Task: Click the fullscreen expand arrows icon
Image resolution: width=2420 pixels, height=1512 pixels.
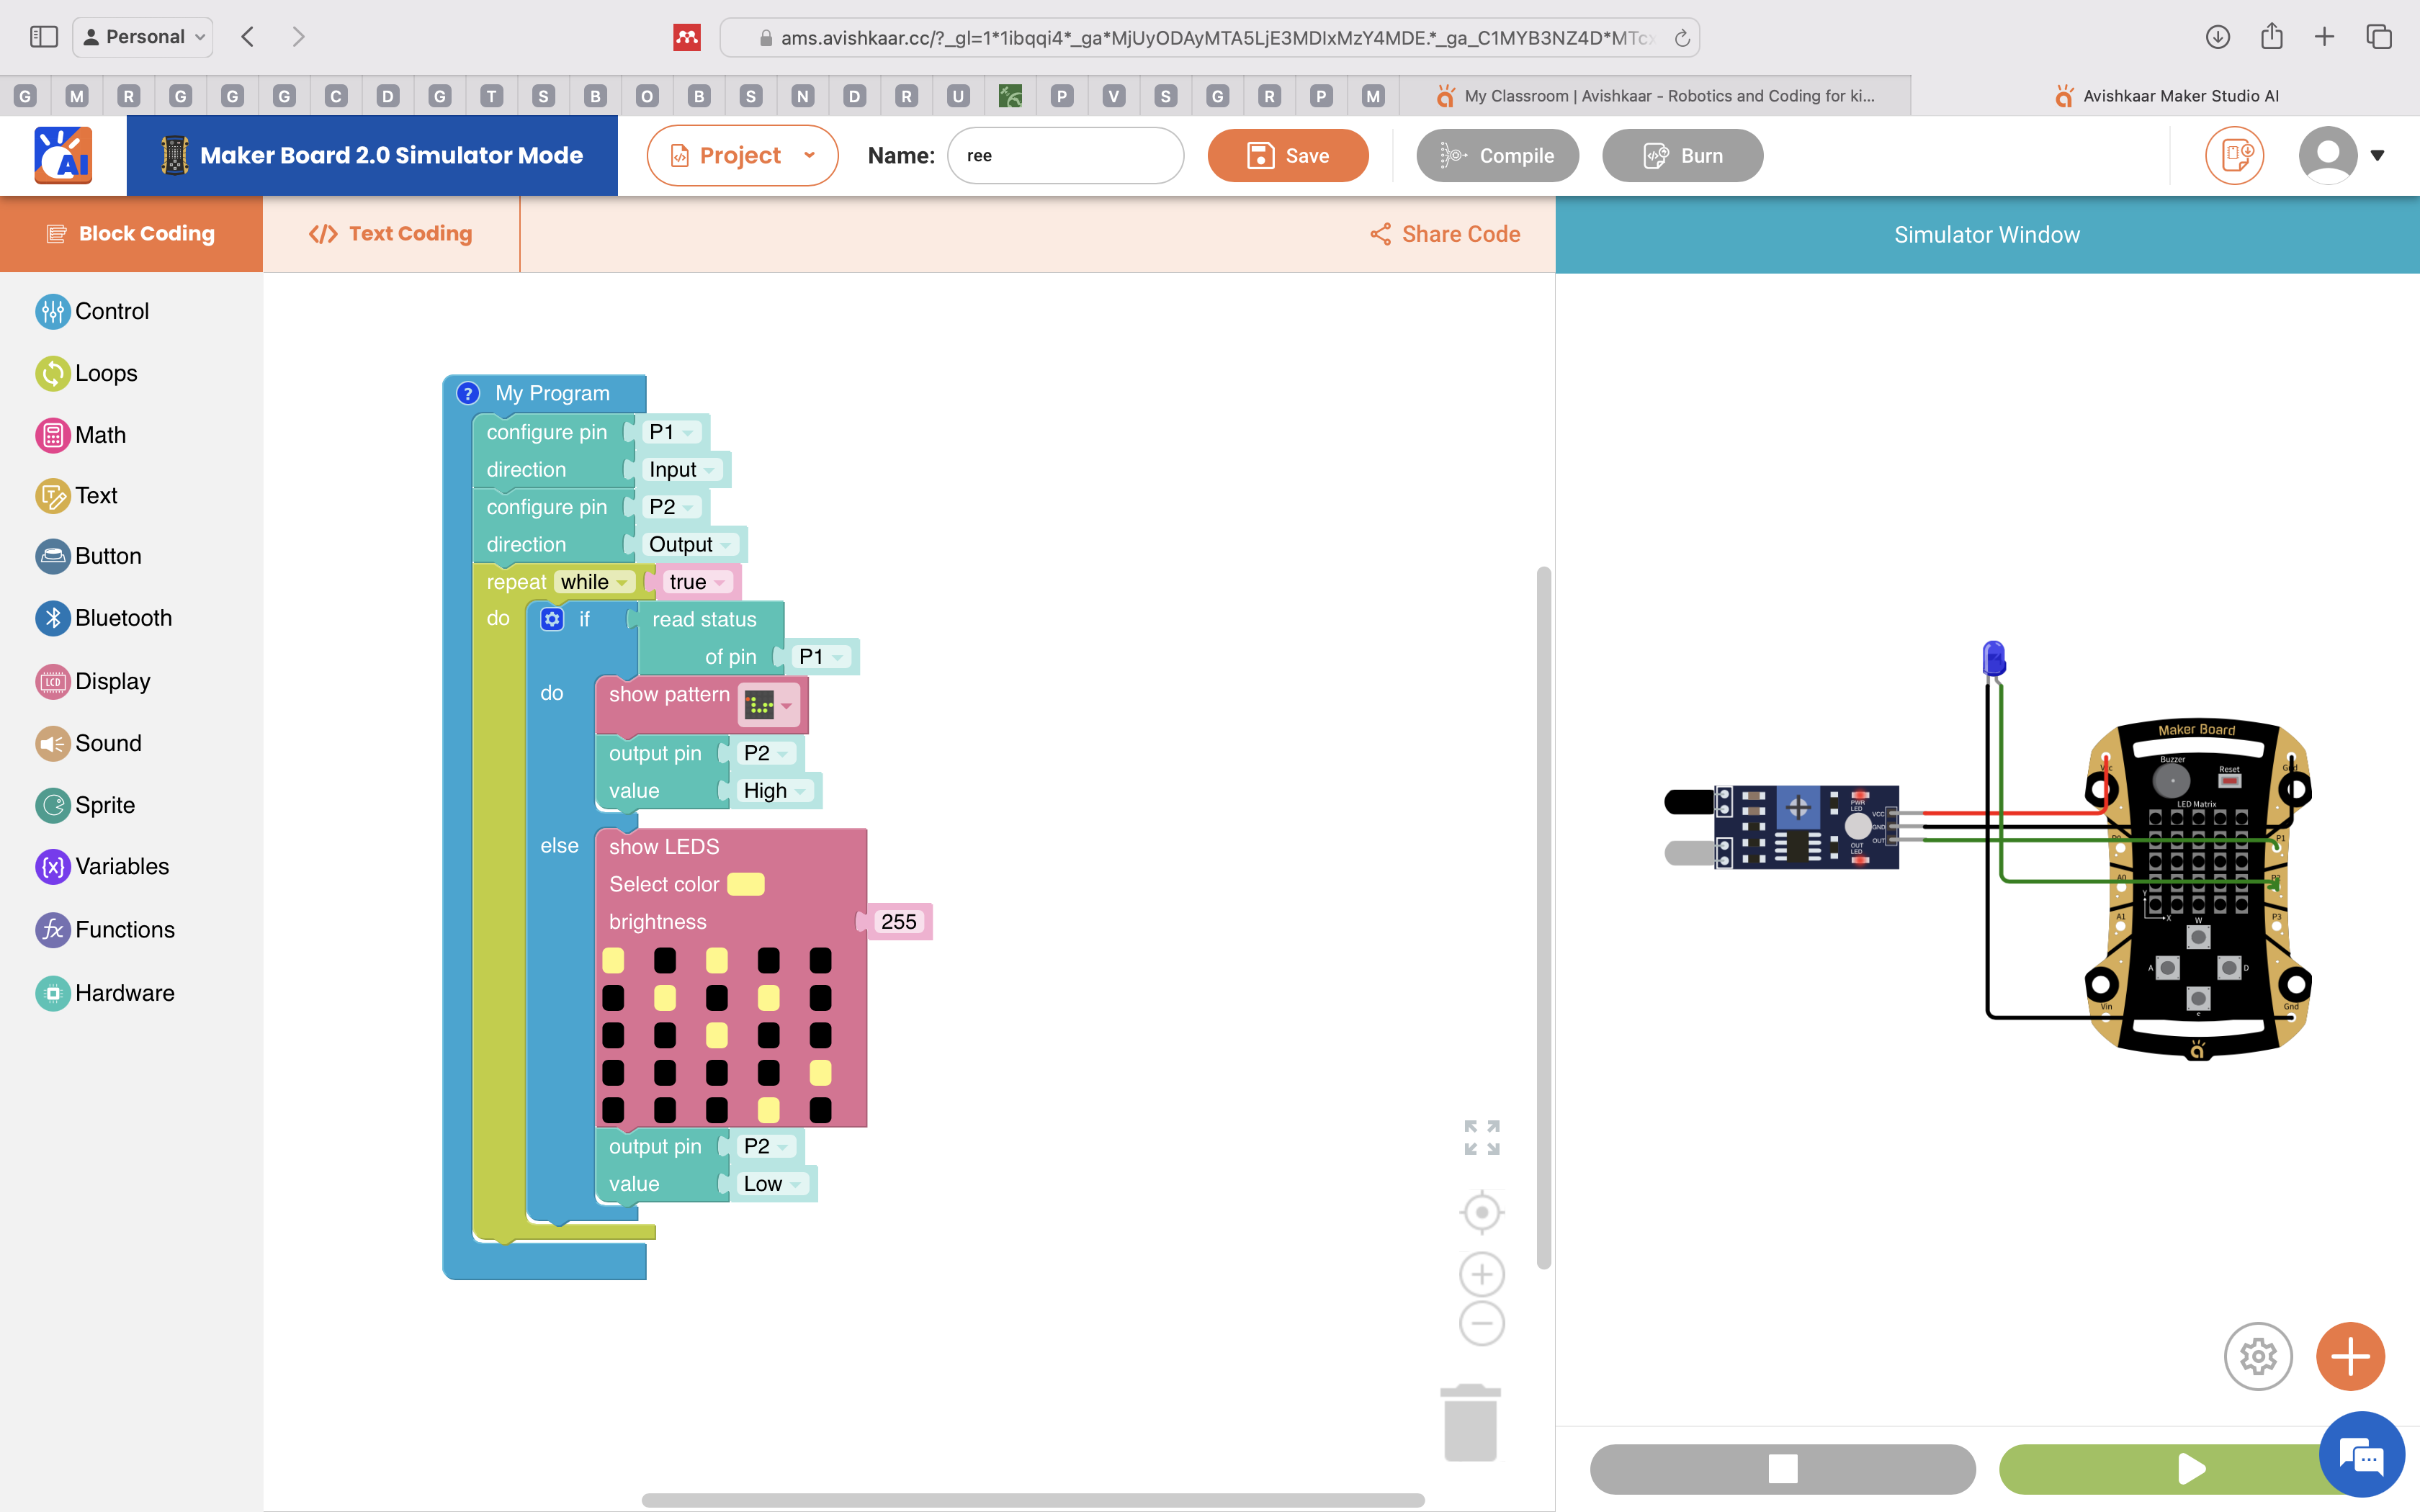Action: [x=1481, y=1138]
